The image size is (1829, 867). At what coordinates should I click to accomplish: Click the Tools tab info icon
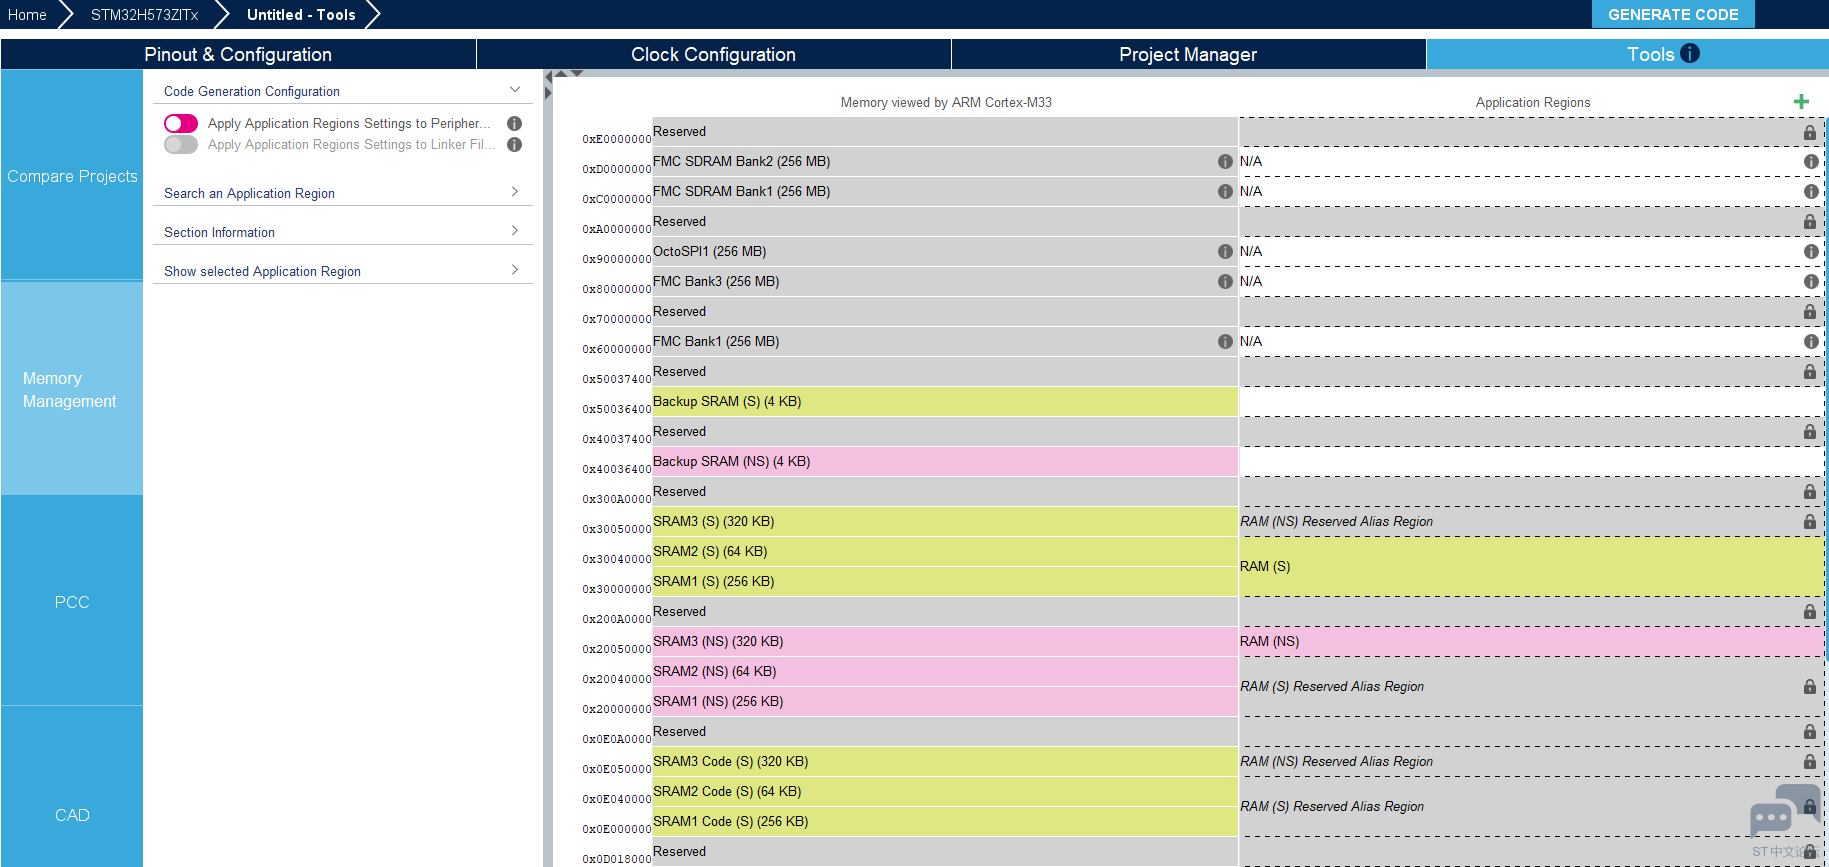[1690, 53]
